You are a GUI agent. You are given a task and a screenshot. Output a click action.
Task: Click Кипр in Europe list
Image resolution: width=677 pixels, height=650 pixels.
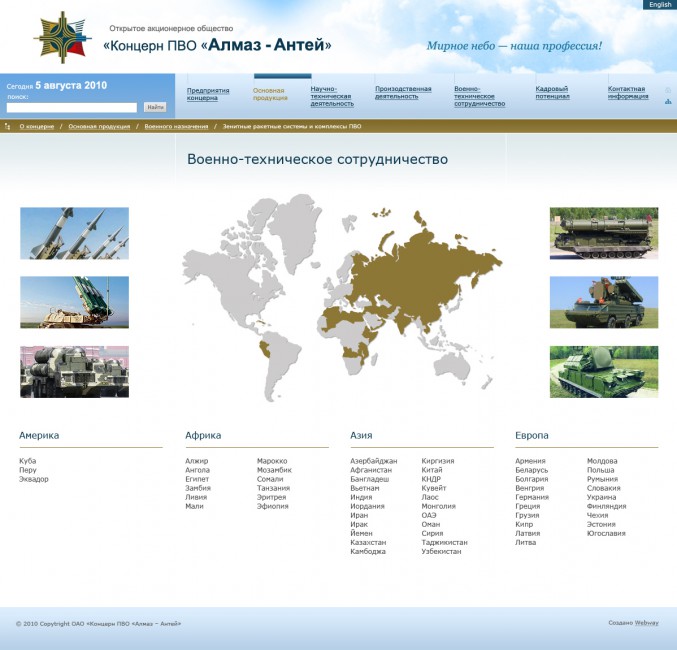click(x=524, y=524)
